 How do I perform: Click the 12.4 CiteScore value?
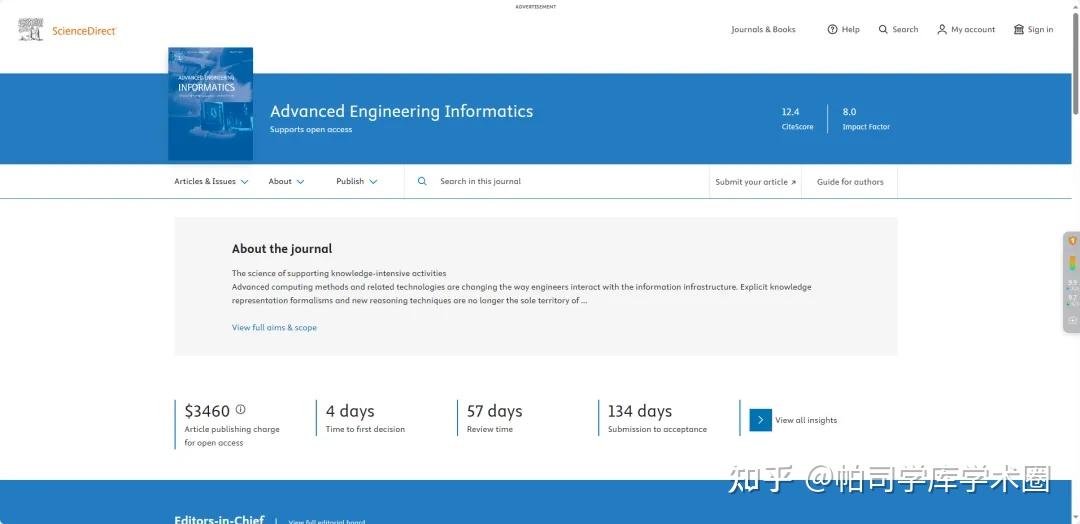(x=790, y=112)
